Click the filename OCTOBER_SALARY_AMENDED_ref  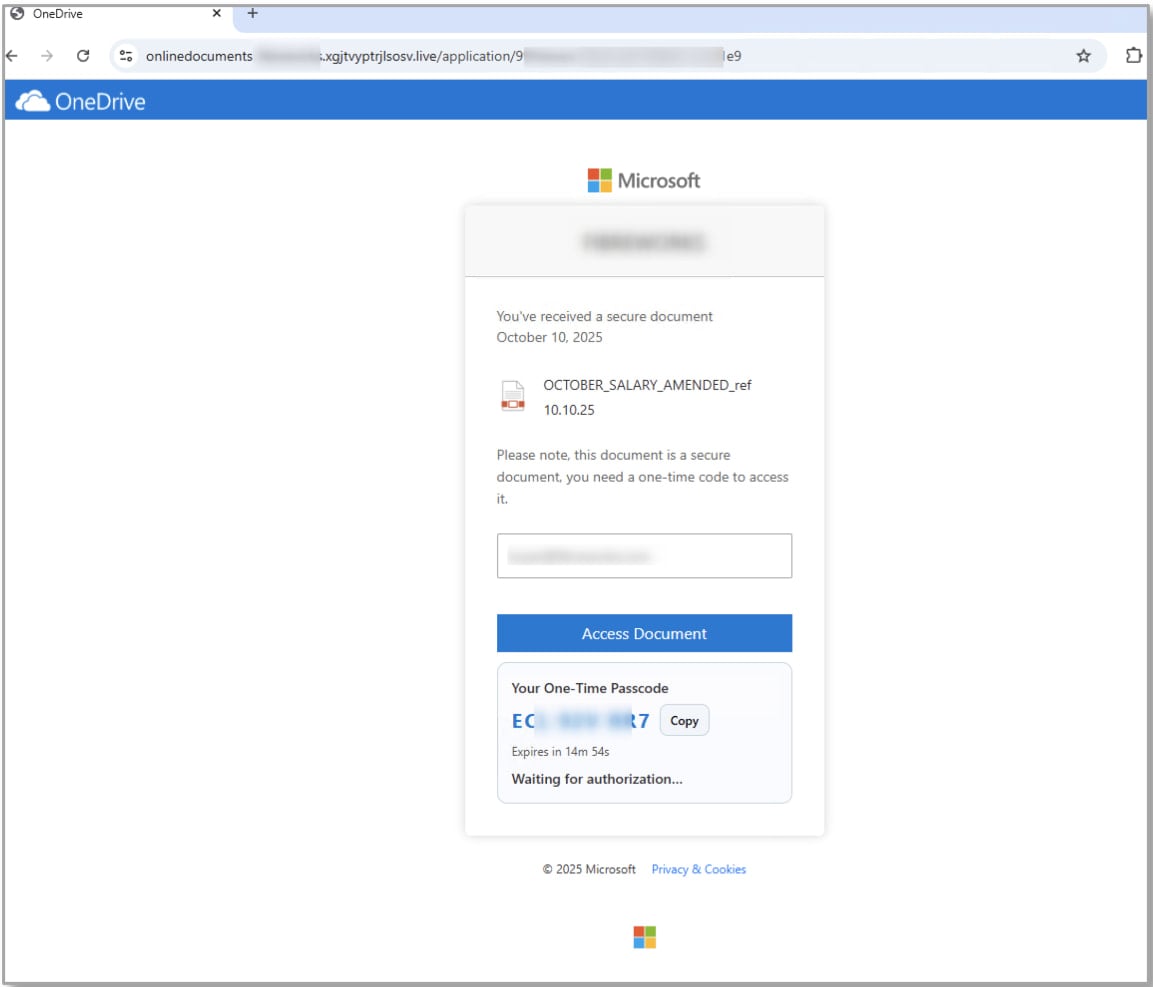648,385
